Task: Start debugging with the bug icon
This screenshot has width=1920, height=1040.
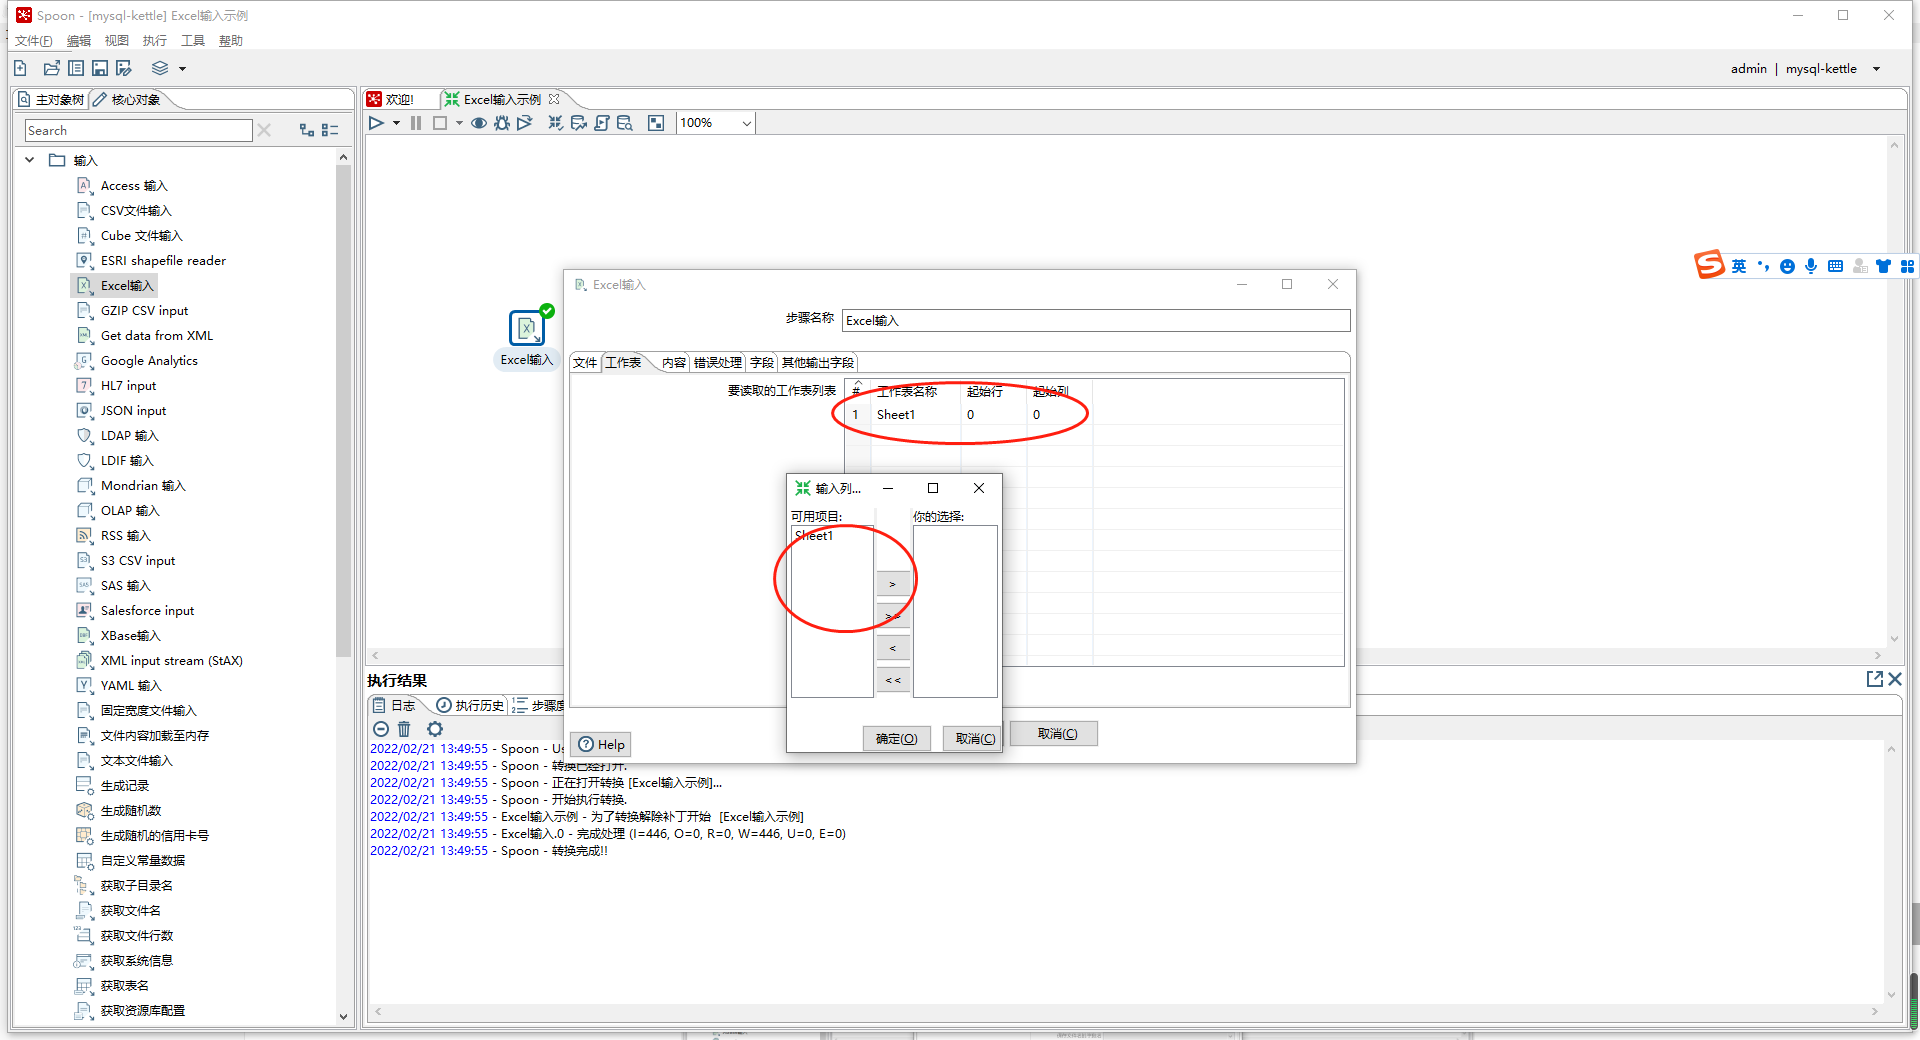Action: 502,123
